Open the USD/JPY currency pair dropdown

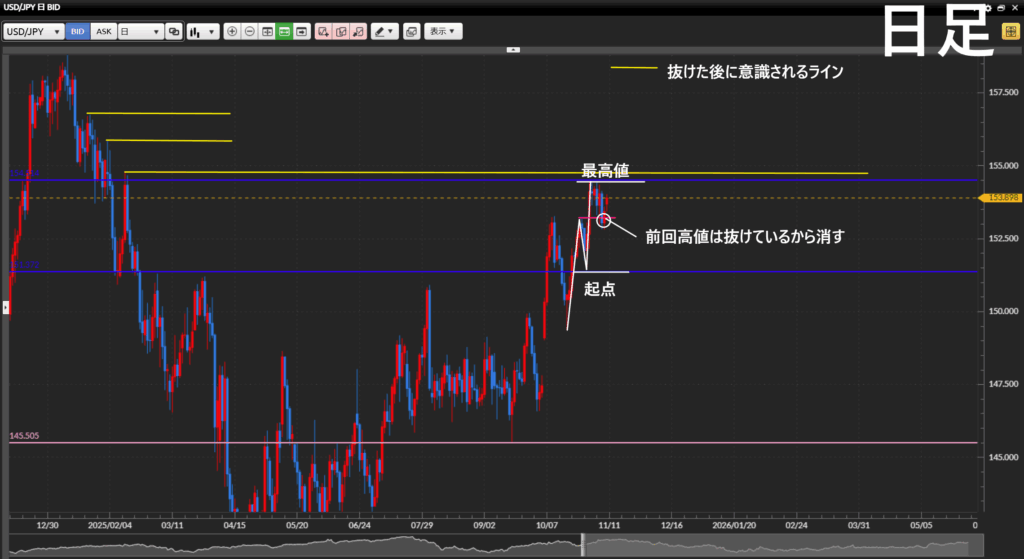click(x=33, y=32)
